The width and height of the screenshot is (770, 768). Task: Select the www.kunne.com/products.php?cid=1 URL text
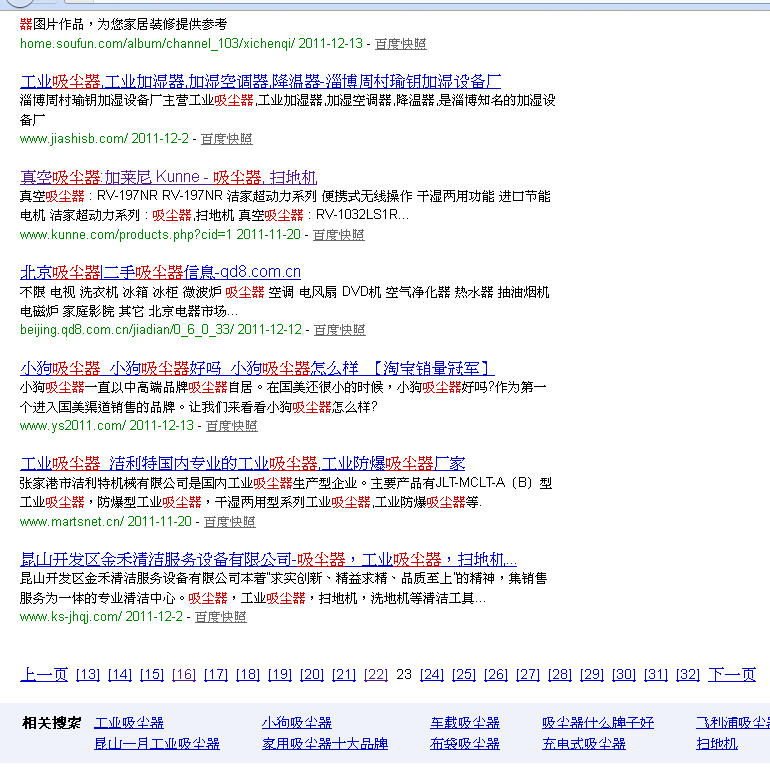(125, 235)
